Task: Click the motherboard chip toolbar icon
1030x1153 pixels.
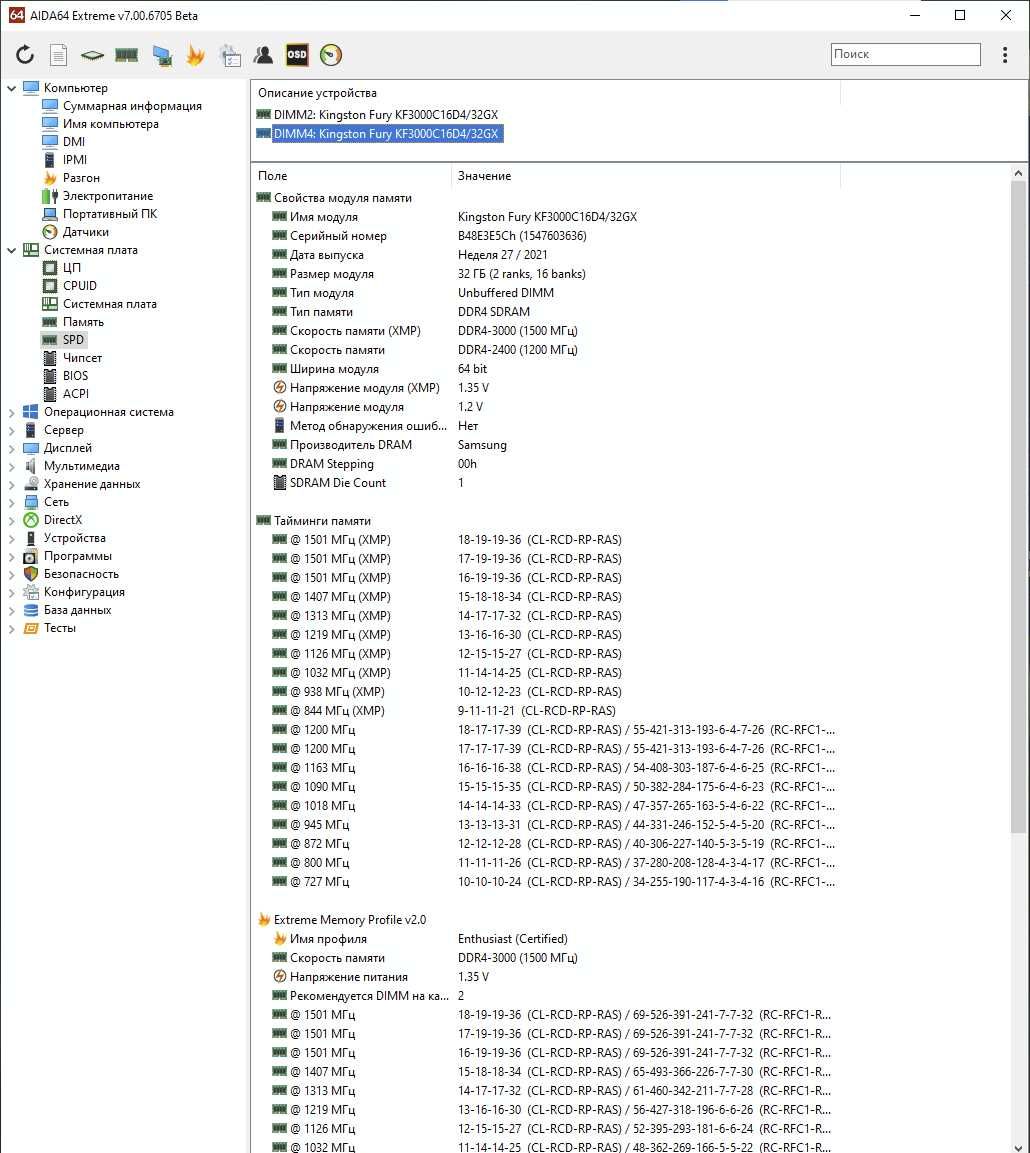Action: pos(92,55)
